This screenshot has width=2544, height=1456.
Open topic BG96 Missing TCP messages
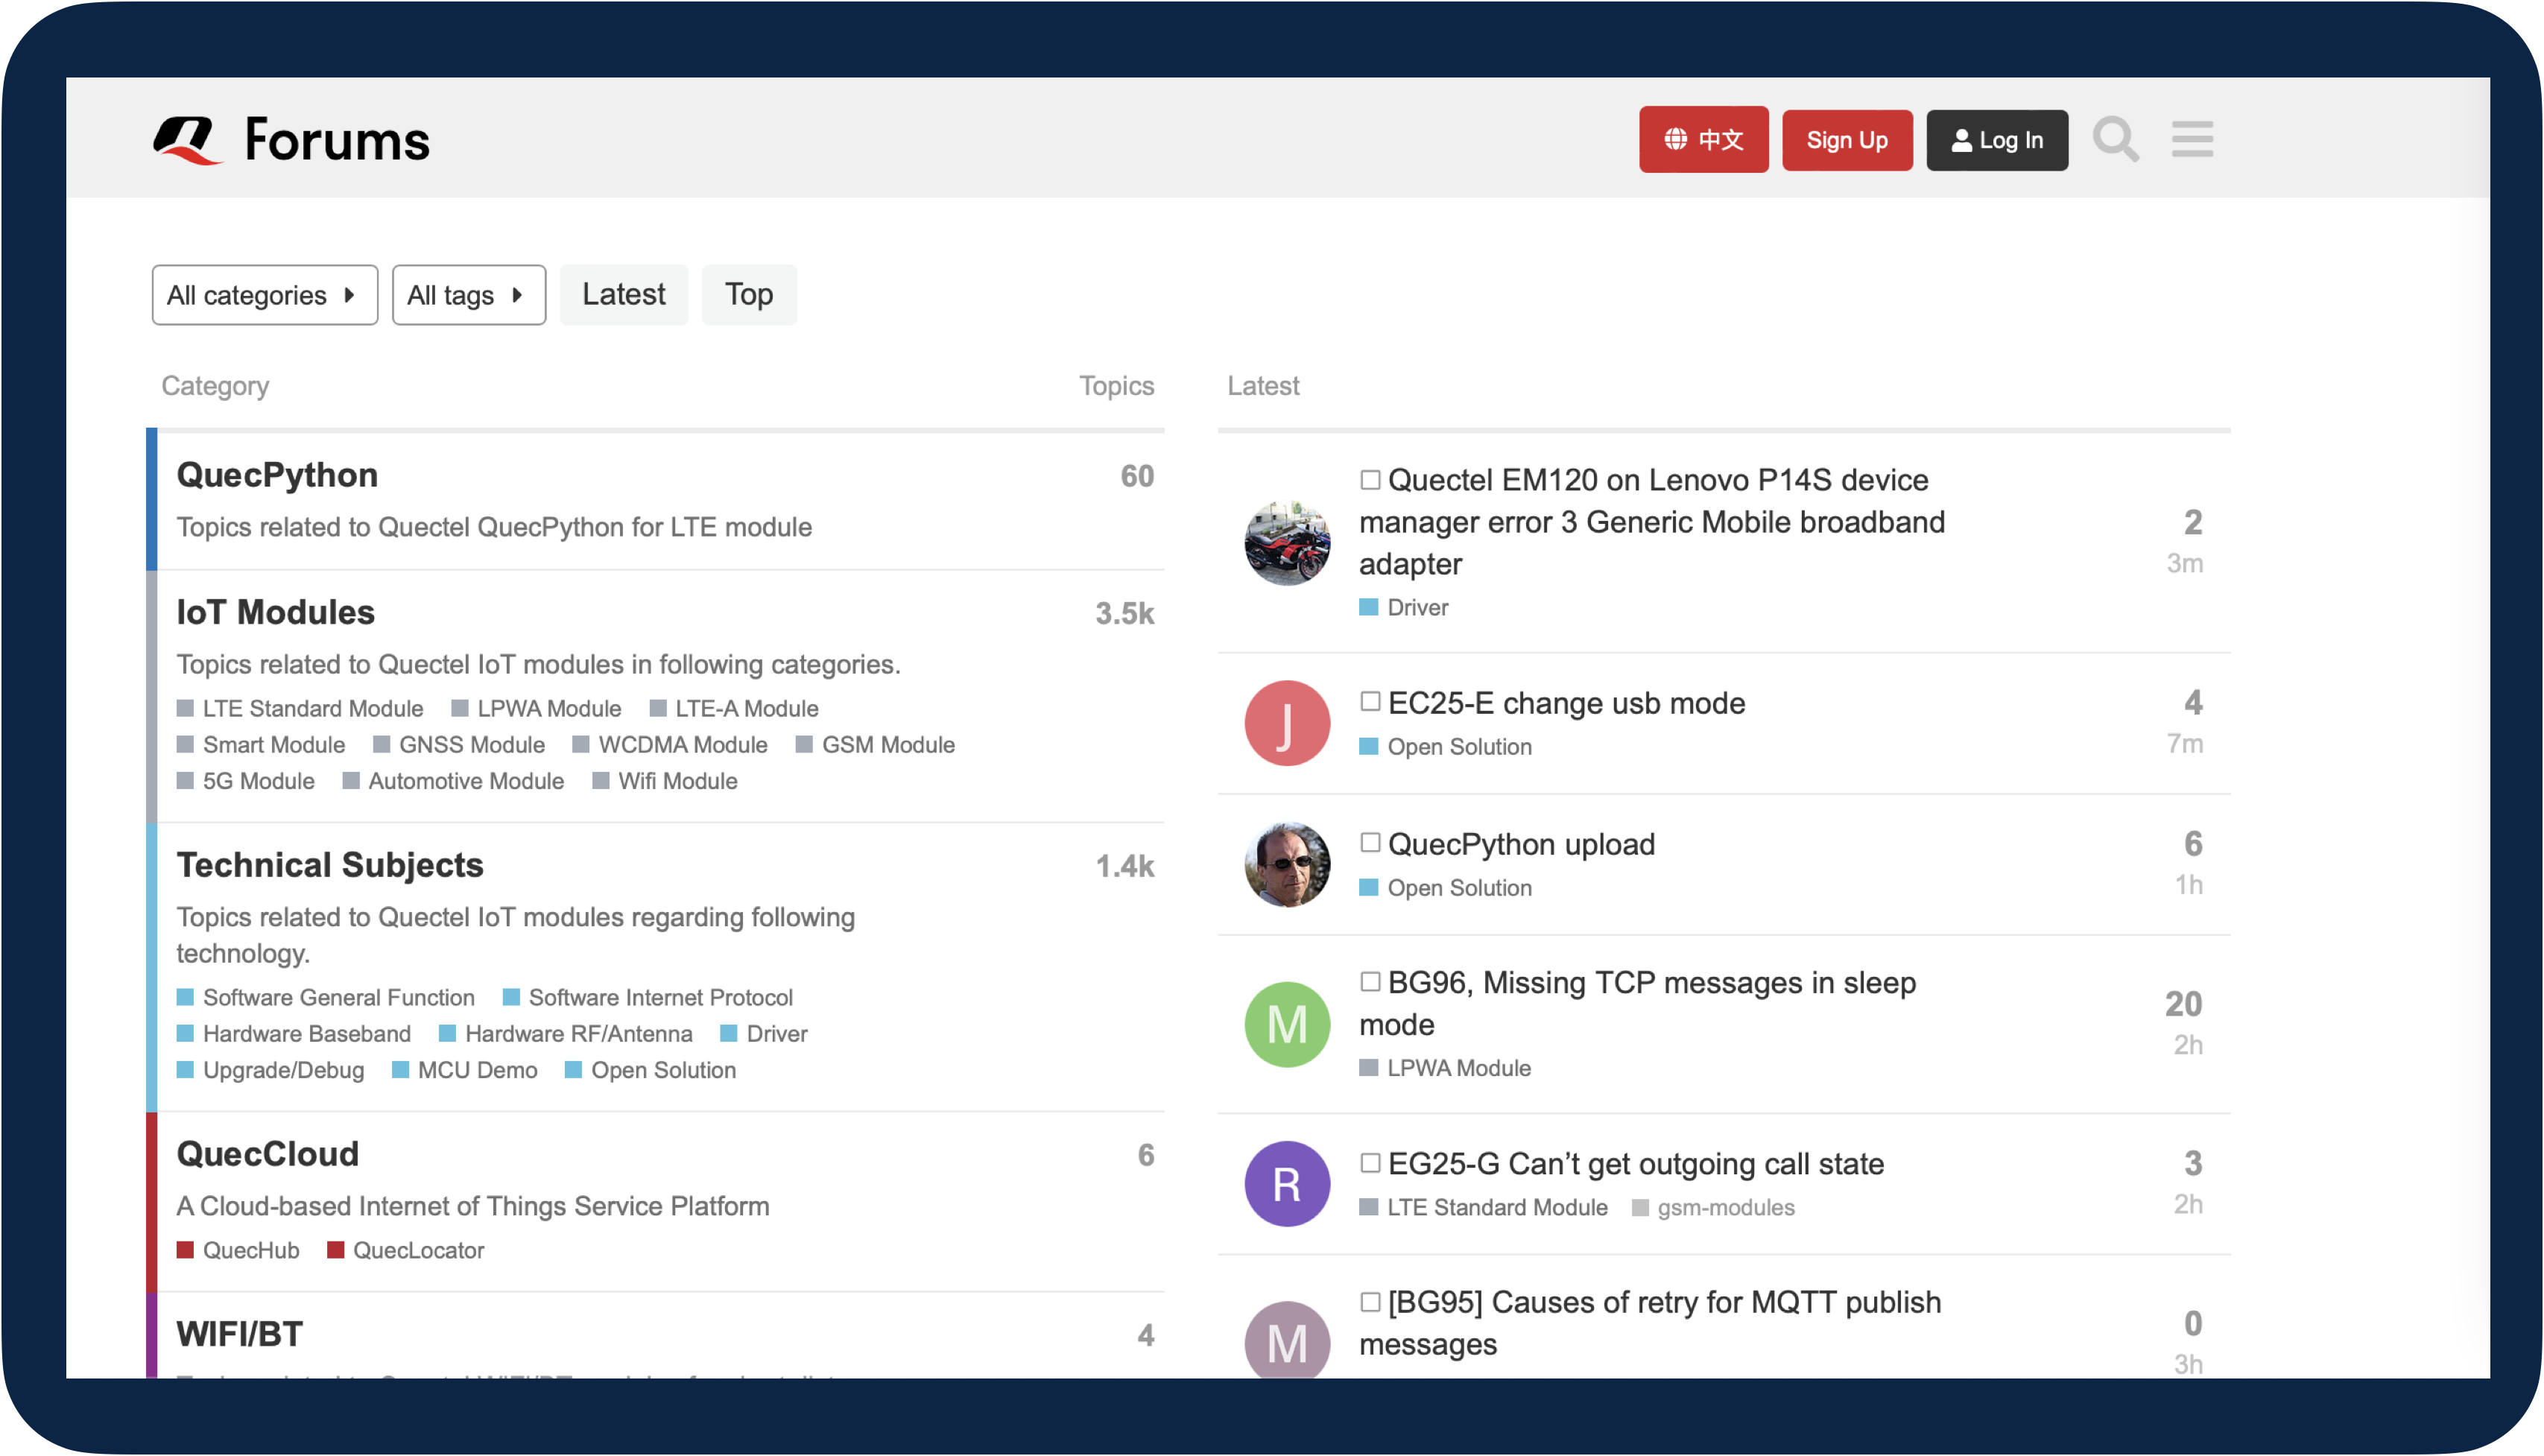coord(1638,1003)
